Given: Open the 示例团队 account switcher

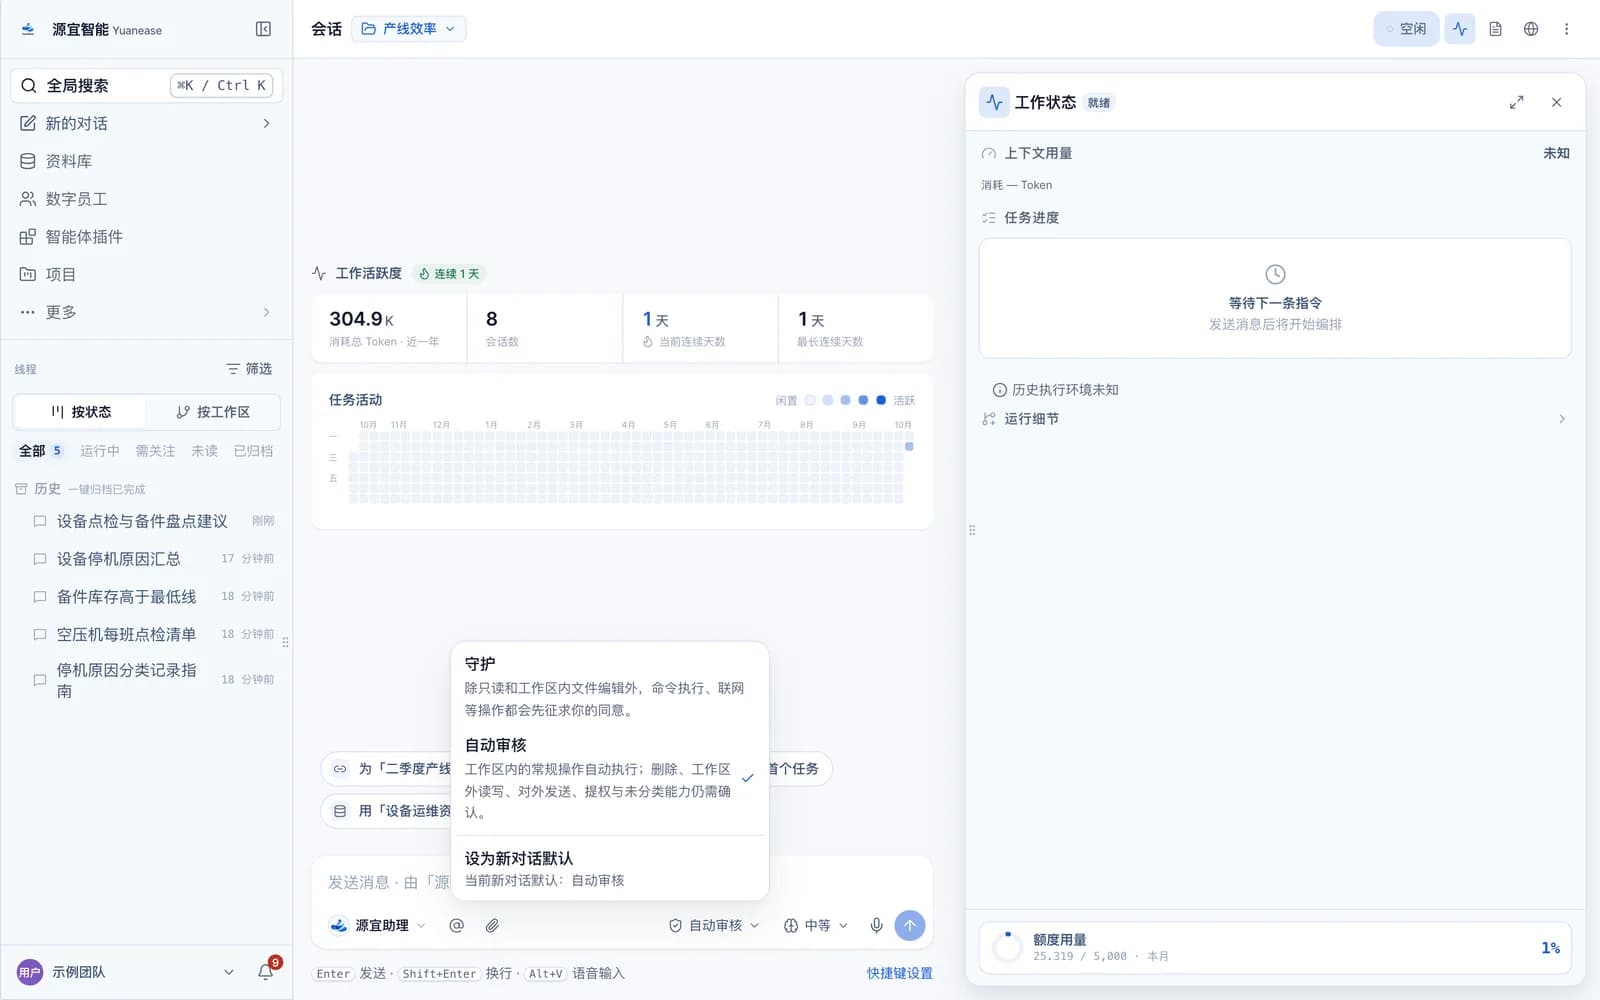Looking at the screenshot, I should point(127,972).
